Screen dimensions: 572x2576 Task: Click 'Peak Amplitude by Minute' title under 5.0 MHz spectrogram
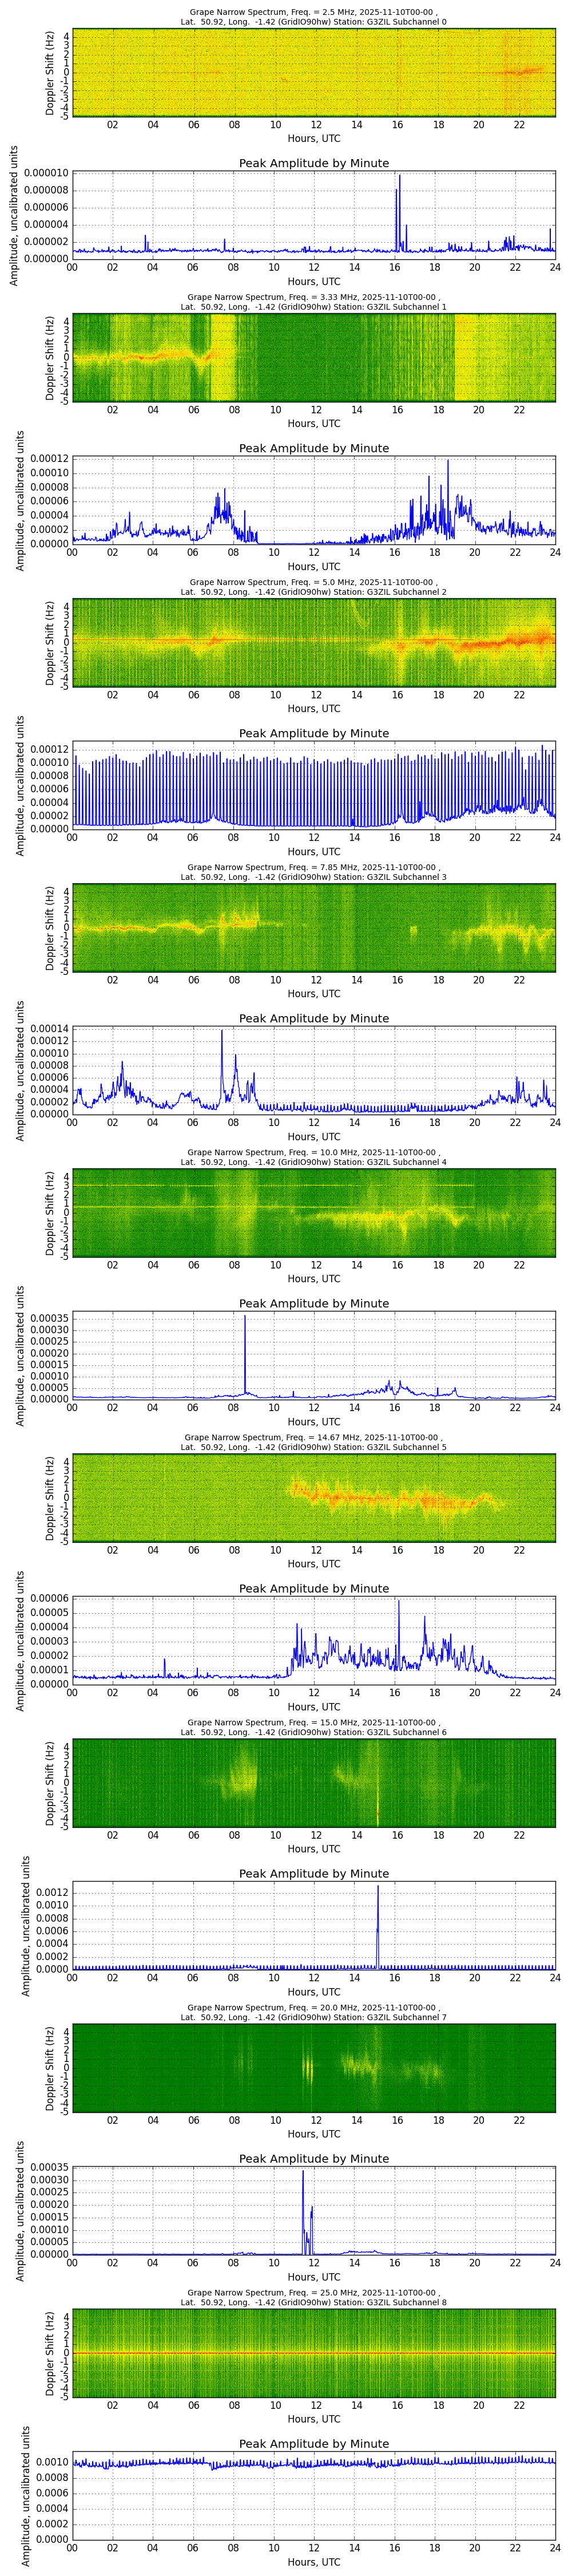pyautogui.click(x=313, y=733)
